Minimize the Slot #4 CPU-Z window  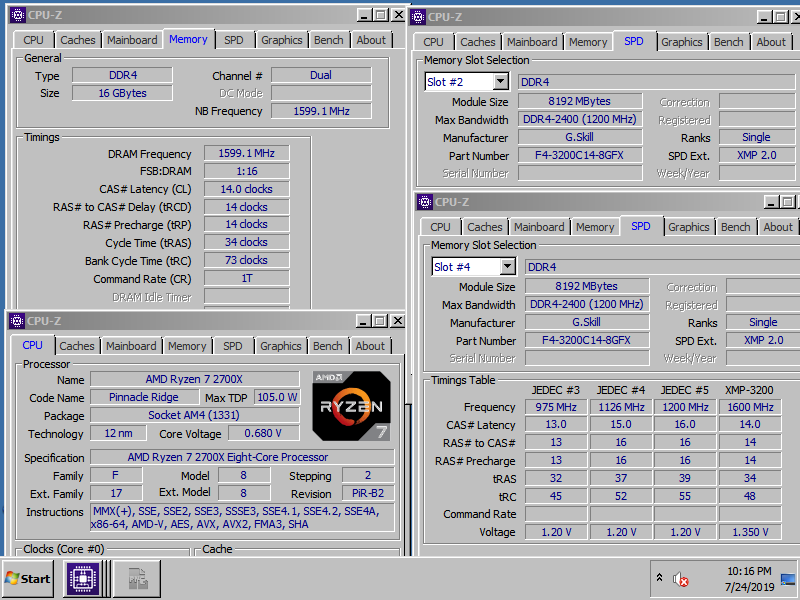771,202
